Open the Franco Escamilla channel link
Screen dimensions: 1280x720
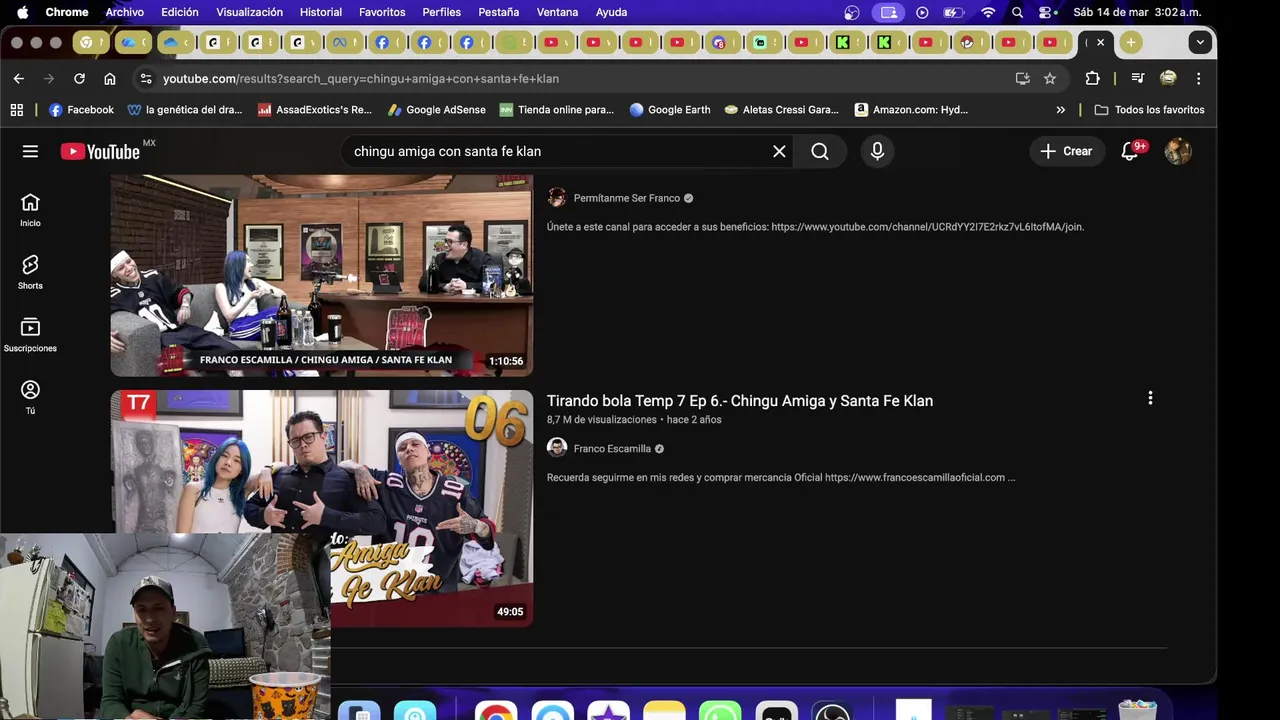612,449
